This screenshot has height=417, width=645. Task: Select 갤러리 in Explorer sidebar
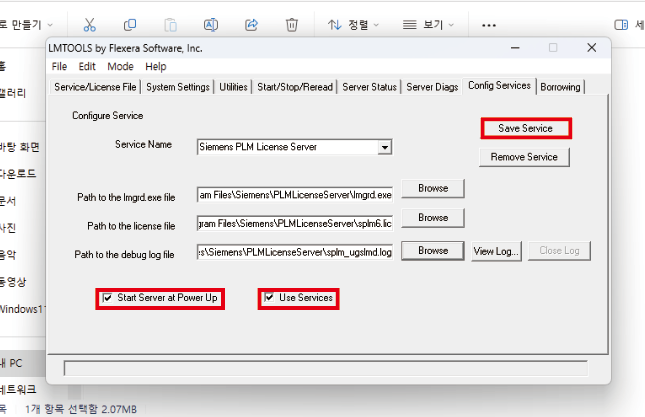pos(13,93)
